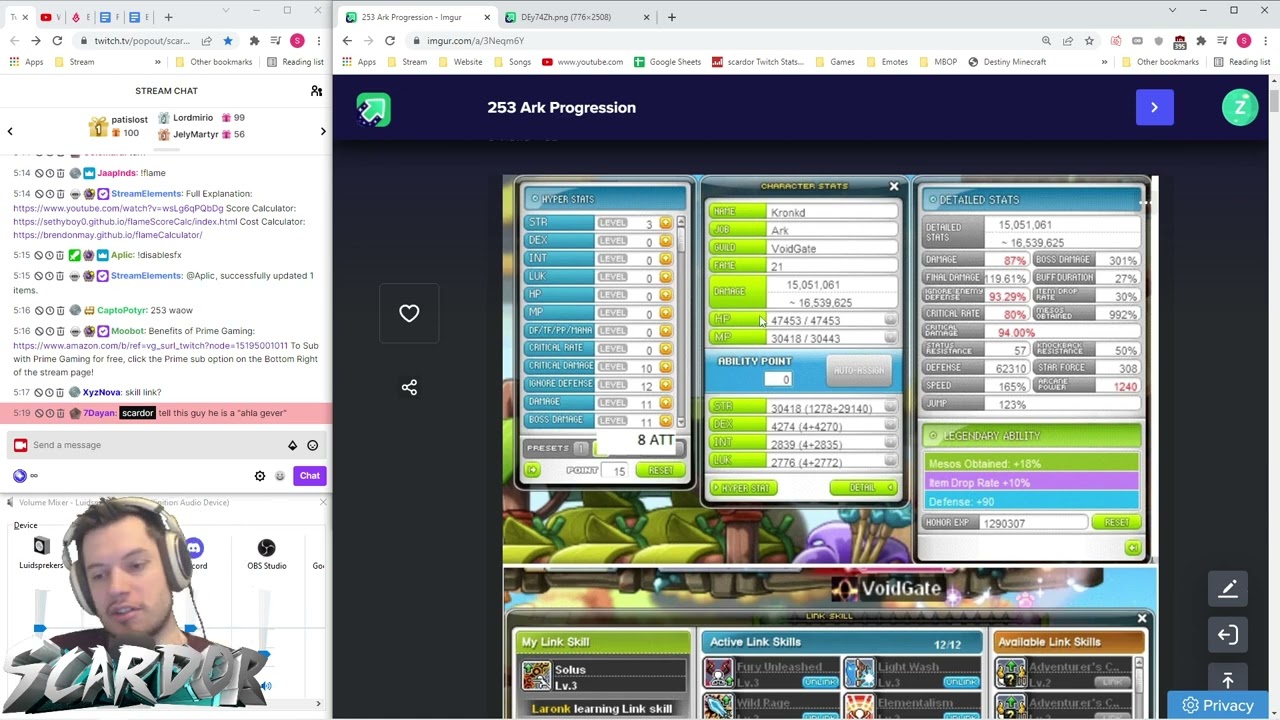1280x720 pixels.
Task: Click the Imgur page vertical scrollbar
Action: click(x=1274, y=100)
